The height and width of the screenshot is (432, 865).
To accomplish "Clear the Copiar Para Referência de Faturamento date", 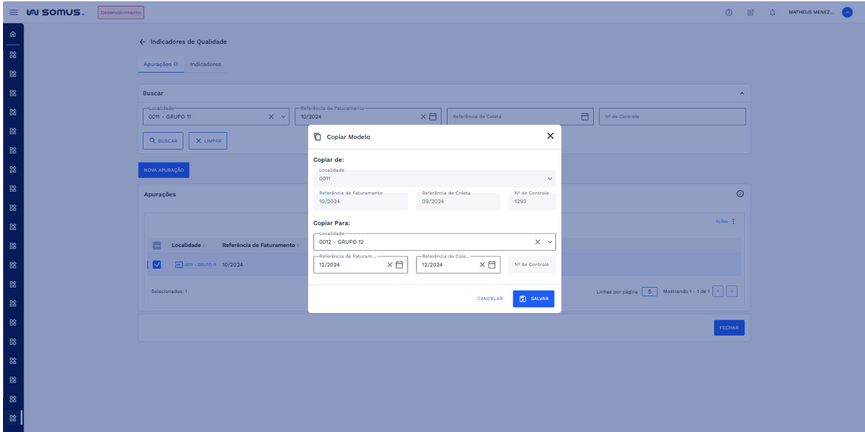I will pyautogui.click(x=389, y=265).
